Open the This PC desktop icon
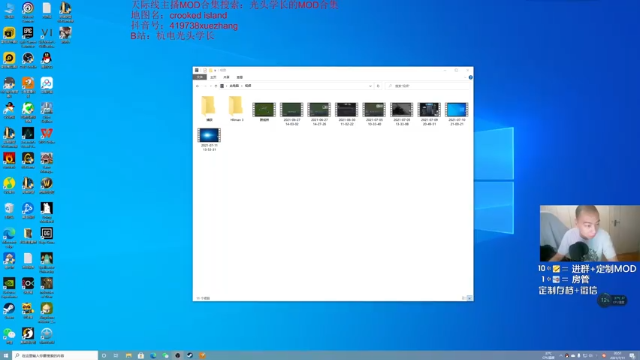The height and width of the screenshot is (360, 640). tap(9, 11)
